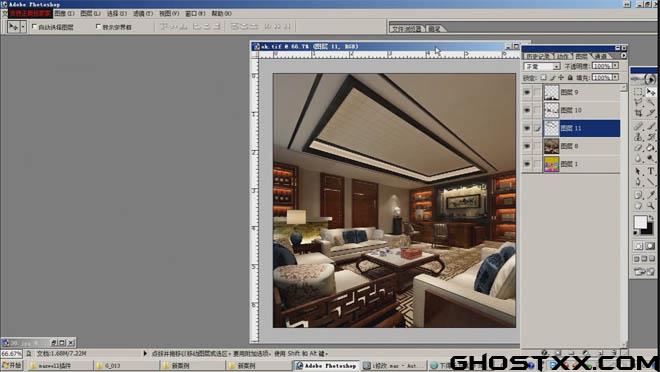Choose the Eraser tool in the toolbox
Screen dimensions: 660x372
tap(639, 148)
